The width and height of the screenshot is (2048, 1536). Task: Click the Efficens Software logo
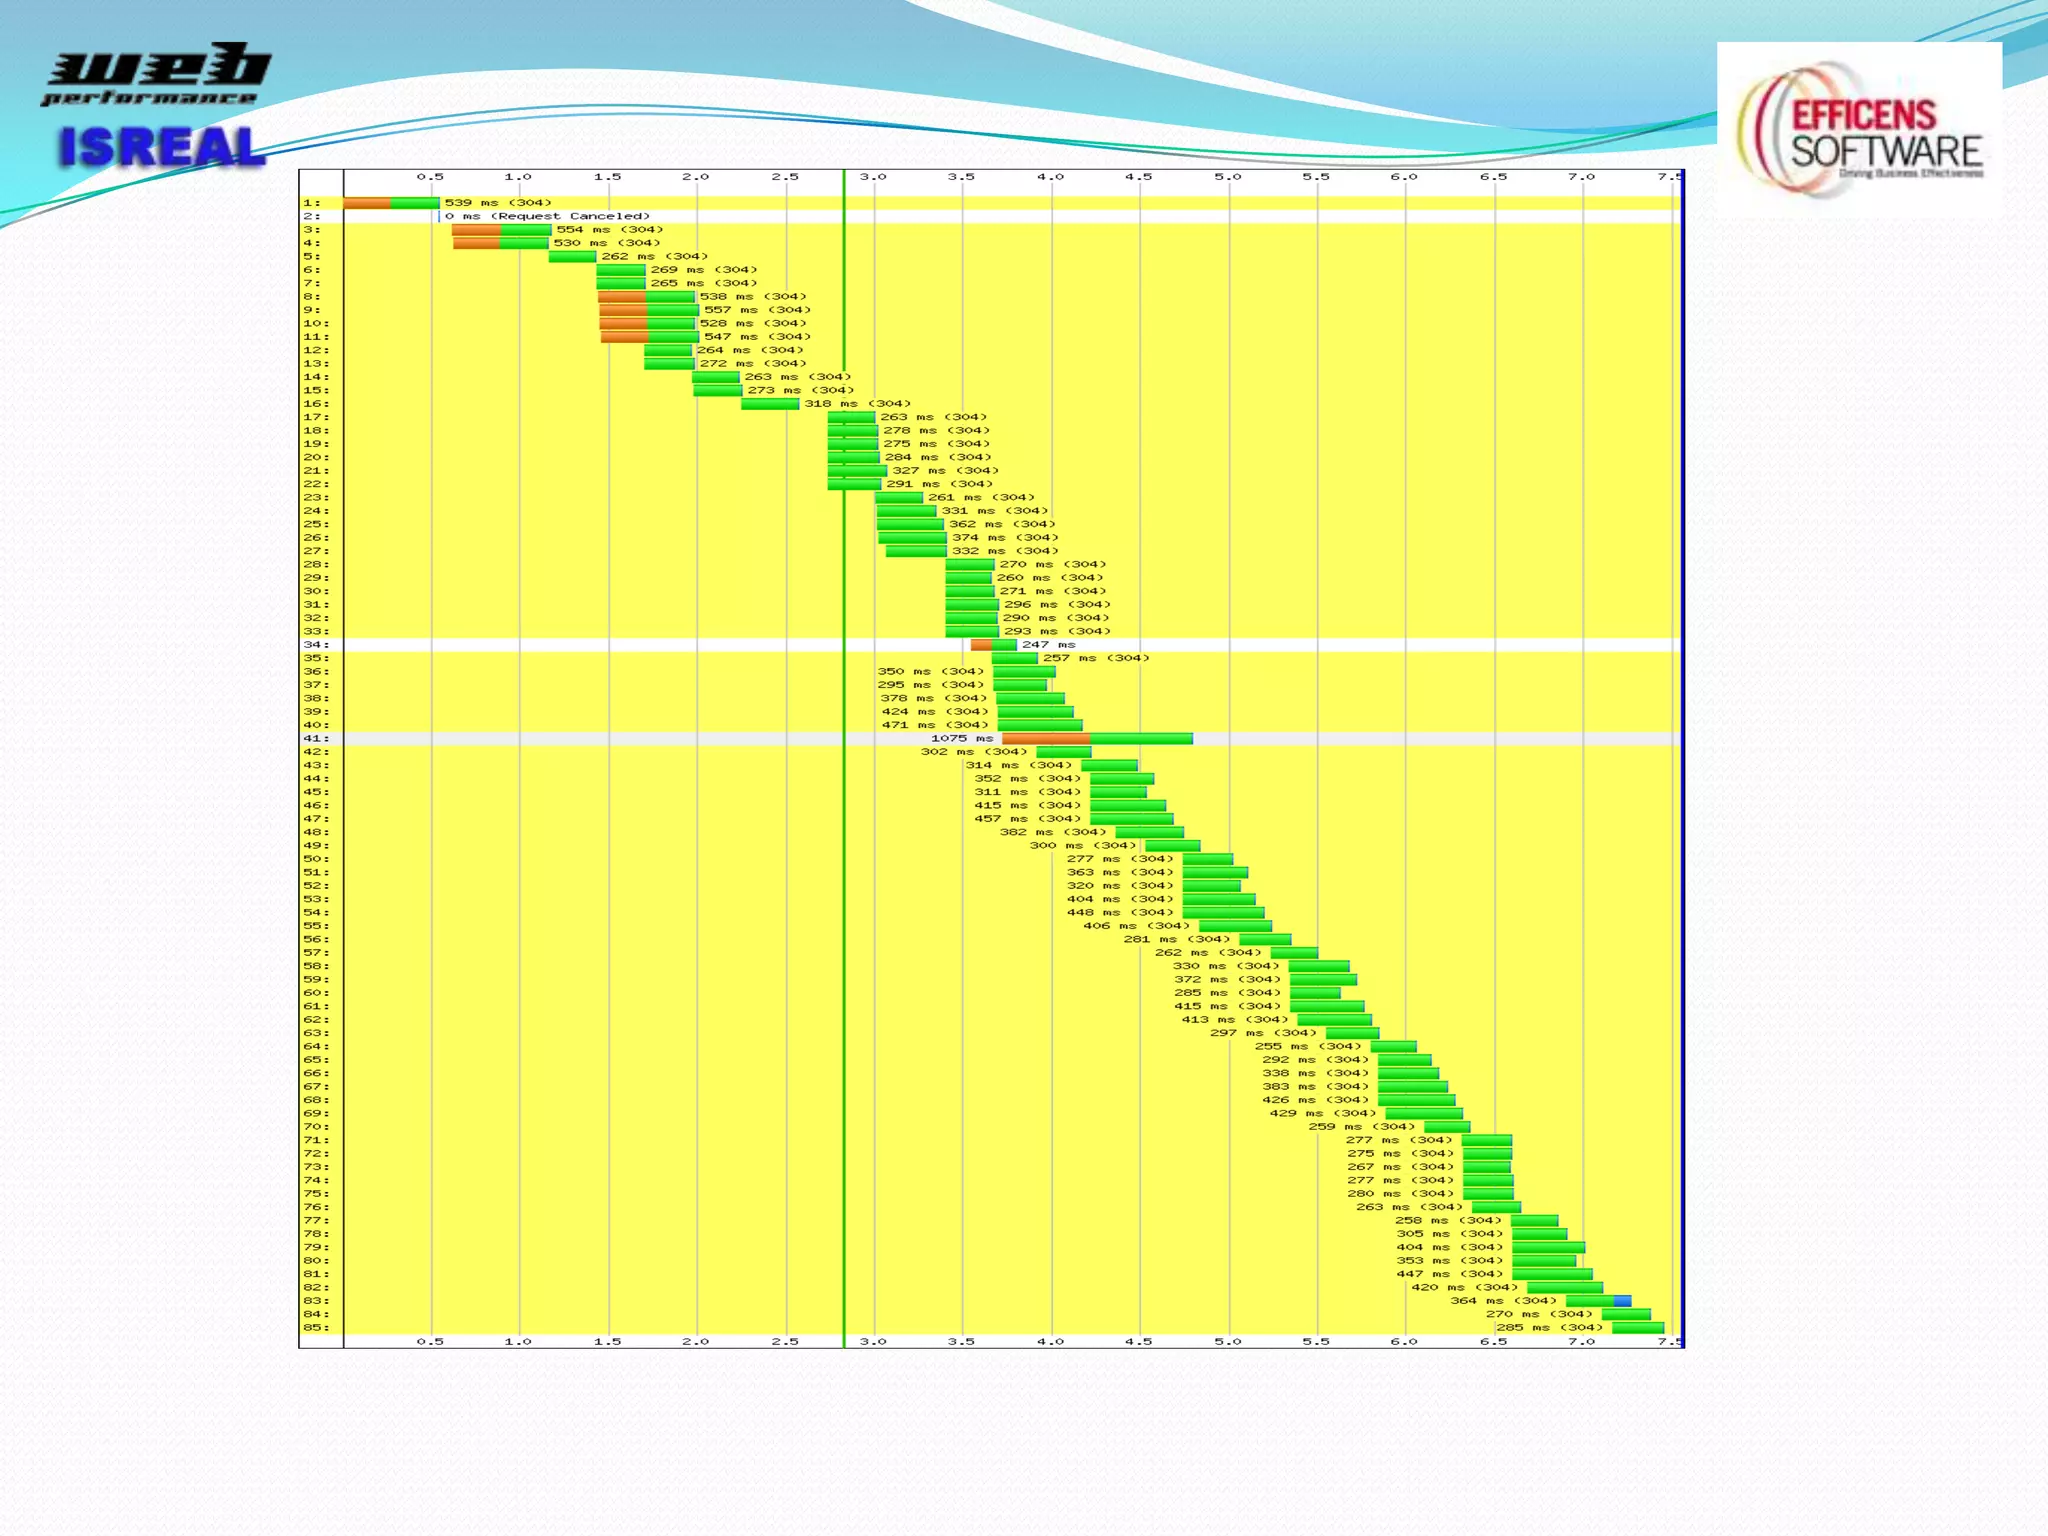point(1860,128)
